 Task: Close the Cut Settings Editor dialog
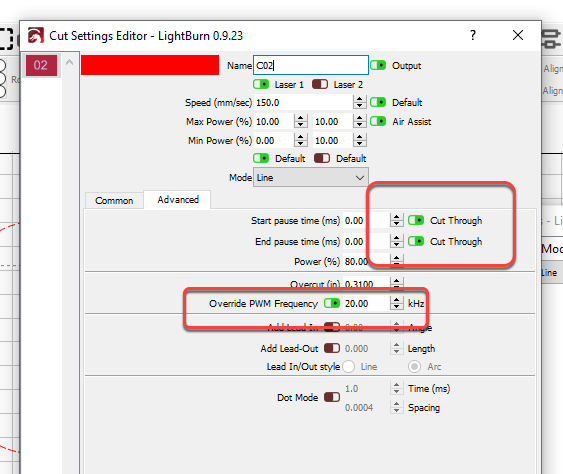(x=518, y=35)
